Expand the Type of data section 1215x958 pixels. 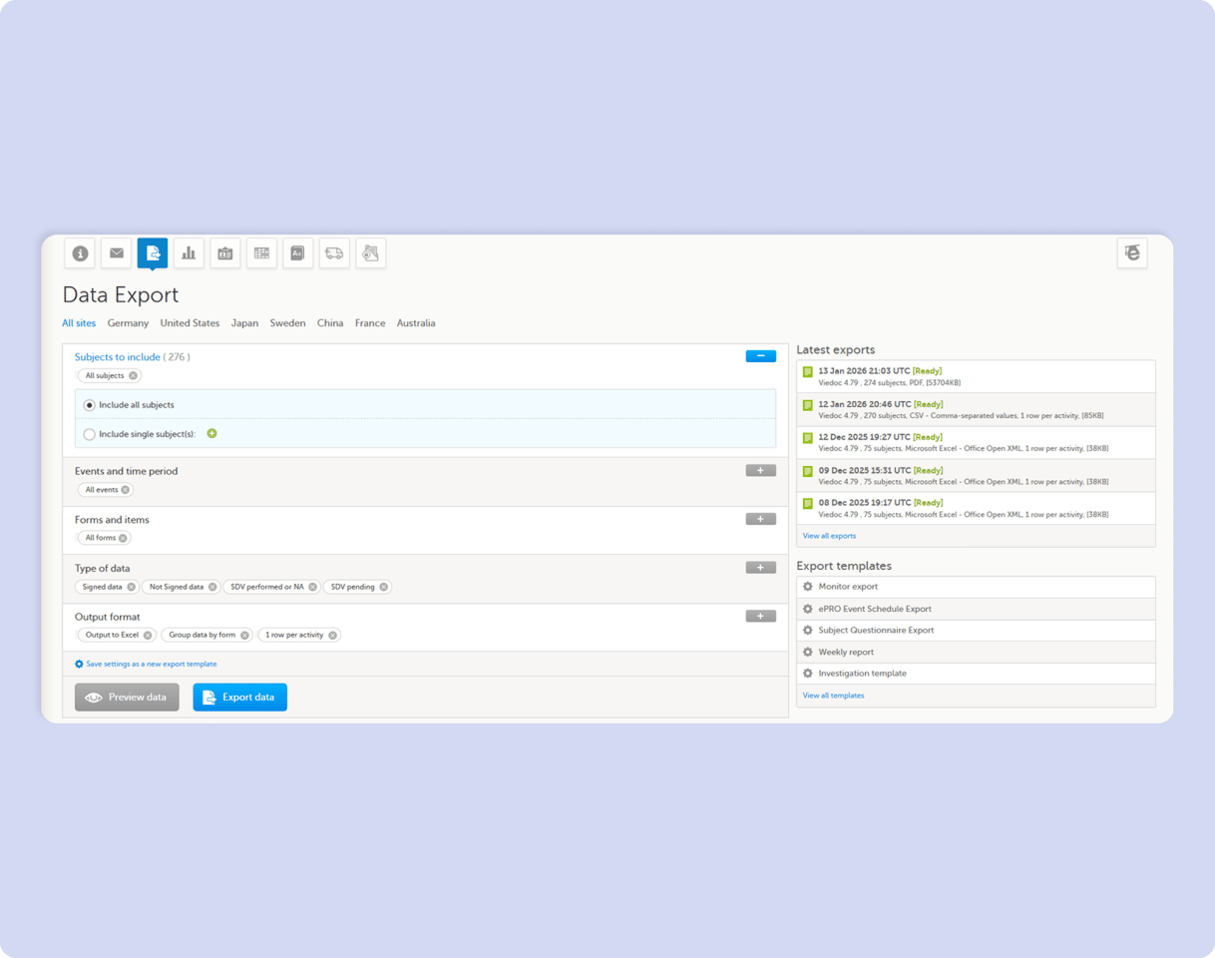point(760,567)
